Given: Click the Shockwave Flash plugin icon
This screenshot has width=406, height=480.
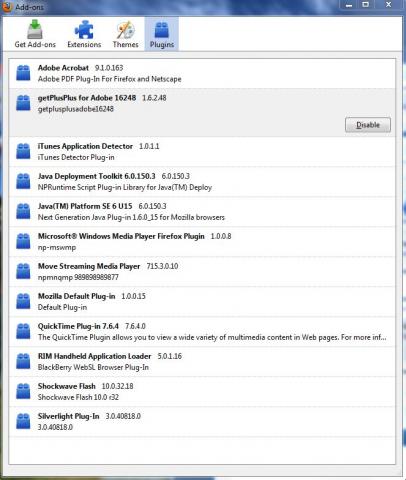Looking at the screenshot, I should click(x=23, y=391).
